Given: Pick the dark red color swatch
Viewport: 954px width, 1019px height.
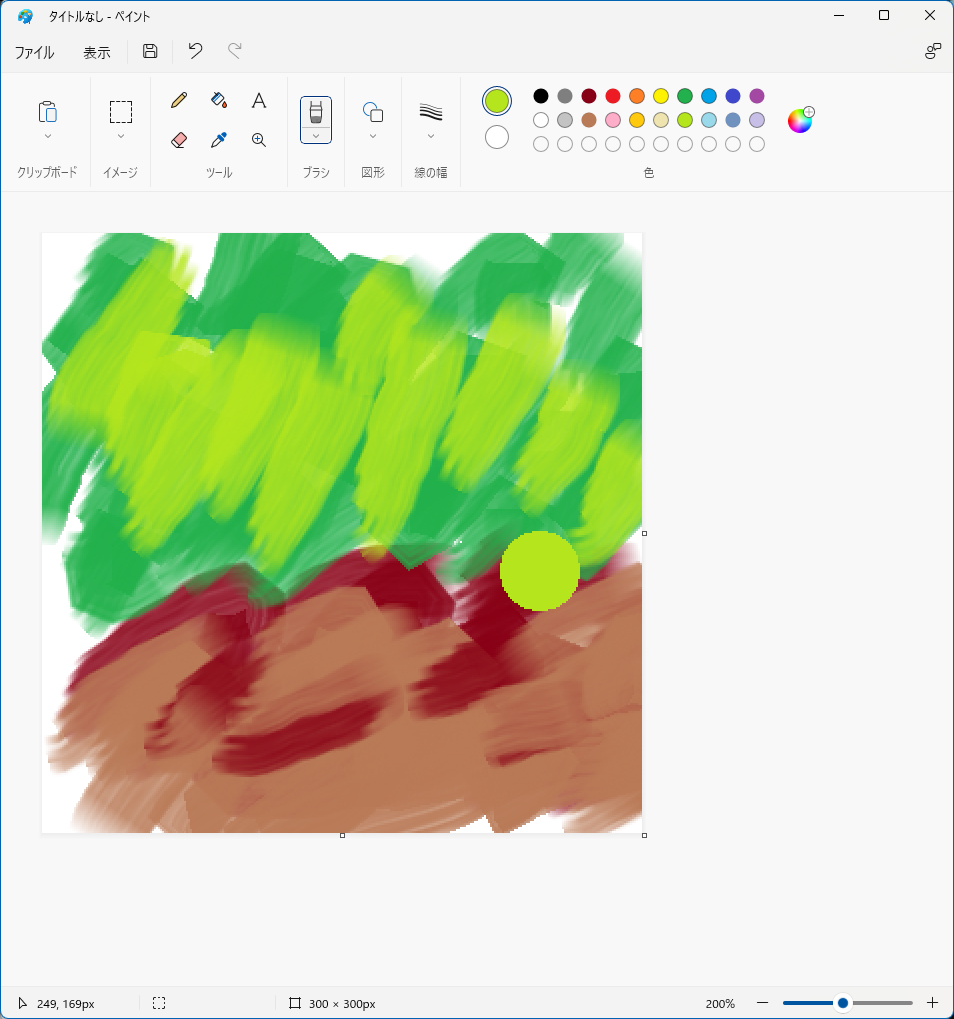Looking at the screenshot, I should [x=589, y=96].
